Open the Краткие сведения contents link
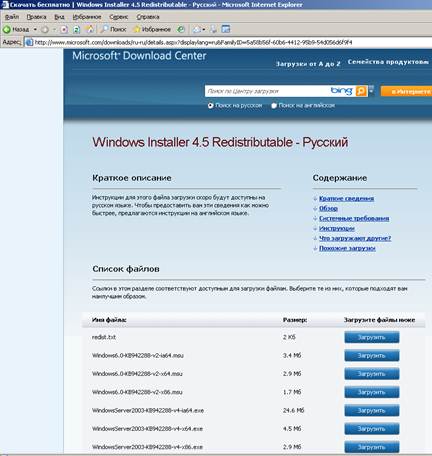 [x=346, y=199]
